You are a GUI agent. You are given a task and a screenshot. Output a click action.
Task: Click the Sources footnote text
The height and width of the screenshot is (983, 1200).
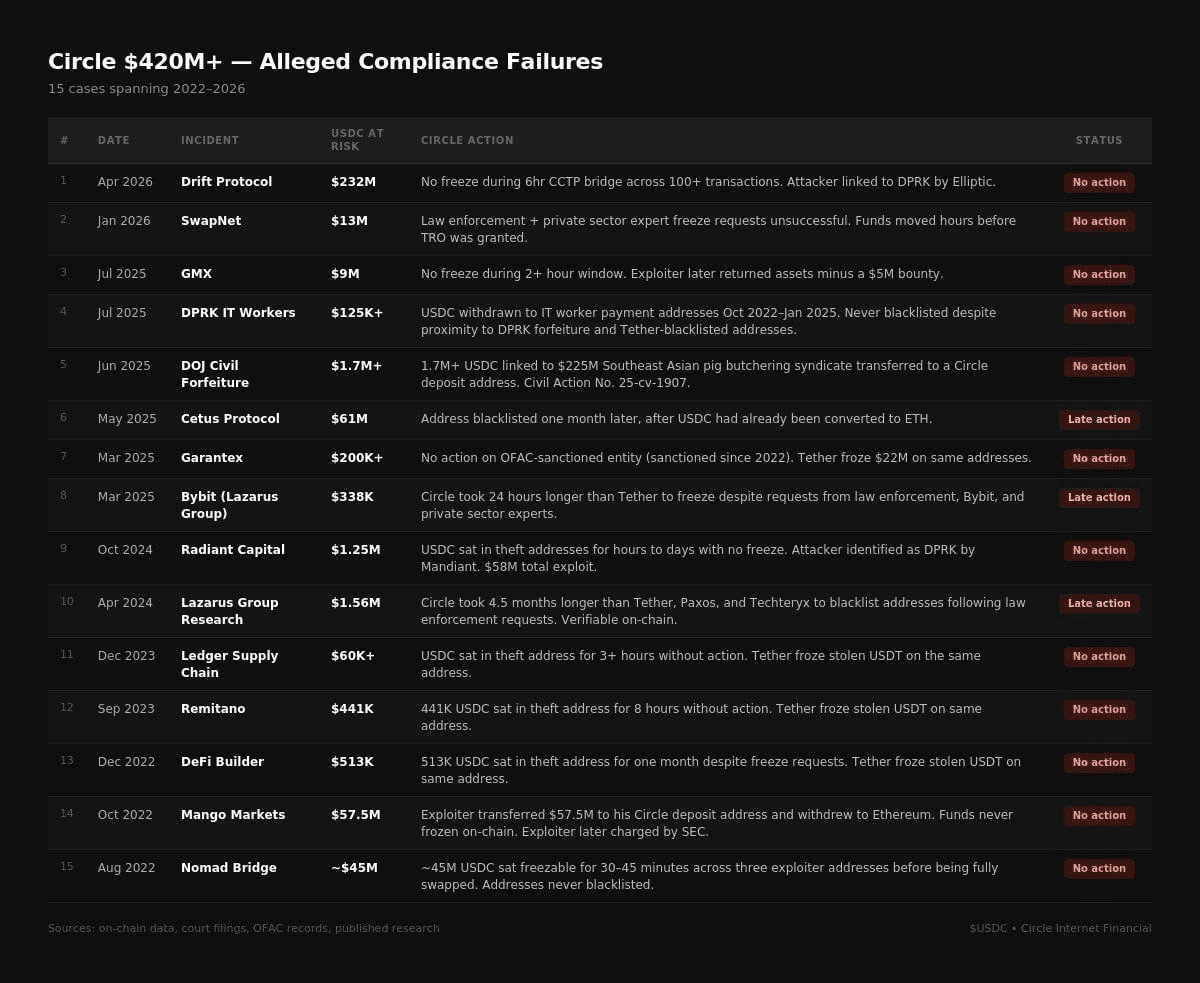[x=243, y=929]
